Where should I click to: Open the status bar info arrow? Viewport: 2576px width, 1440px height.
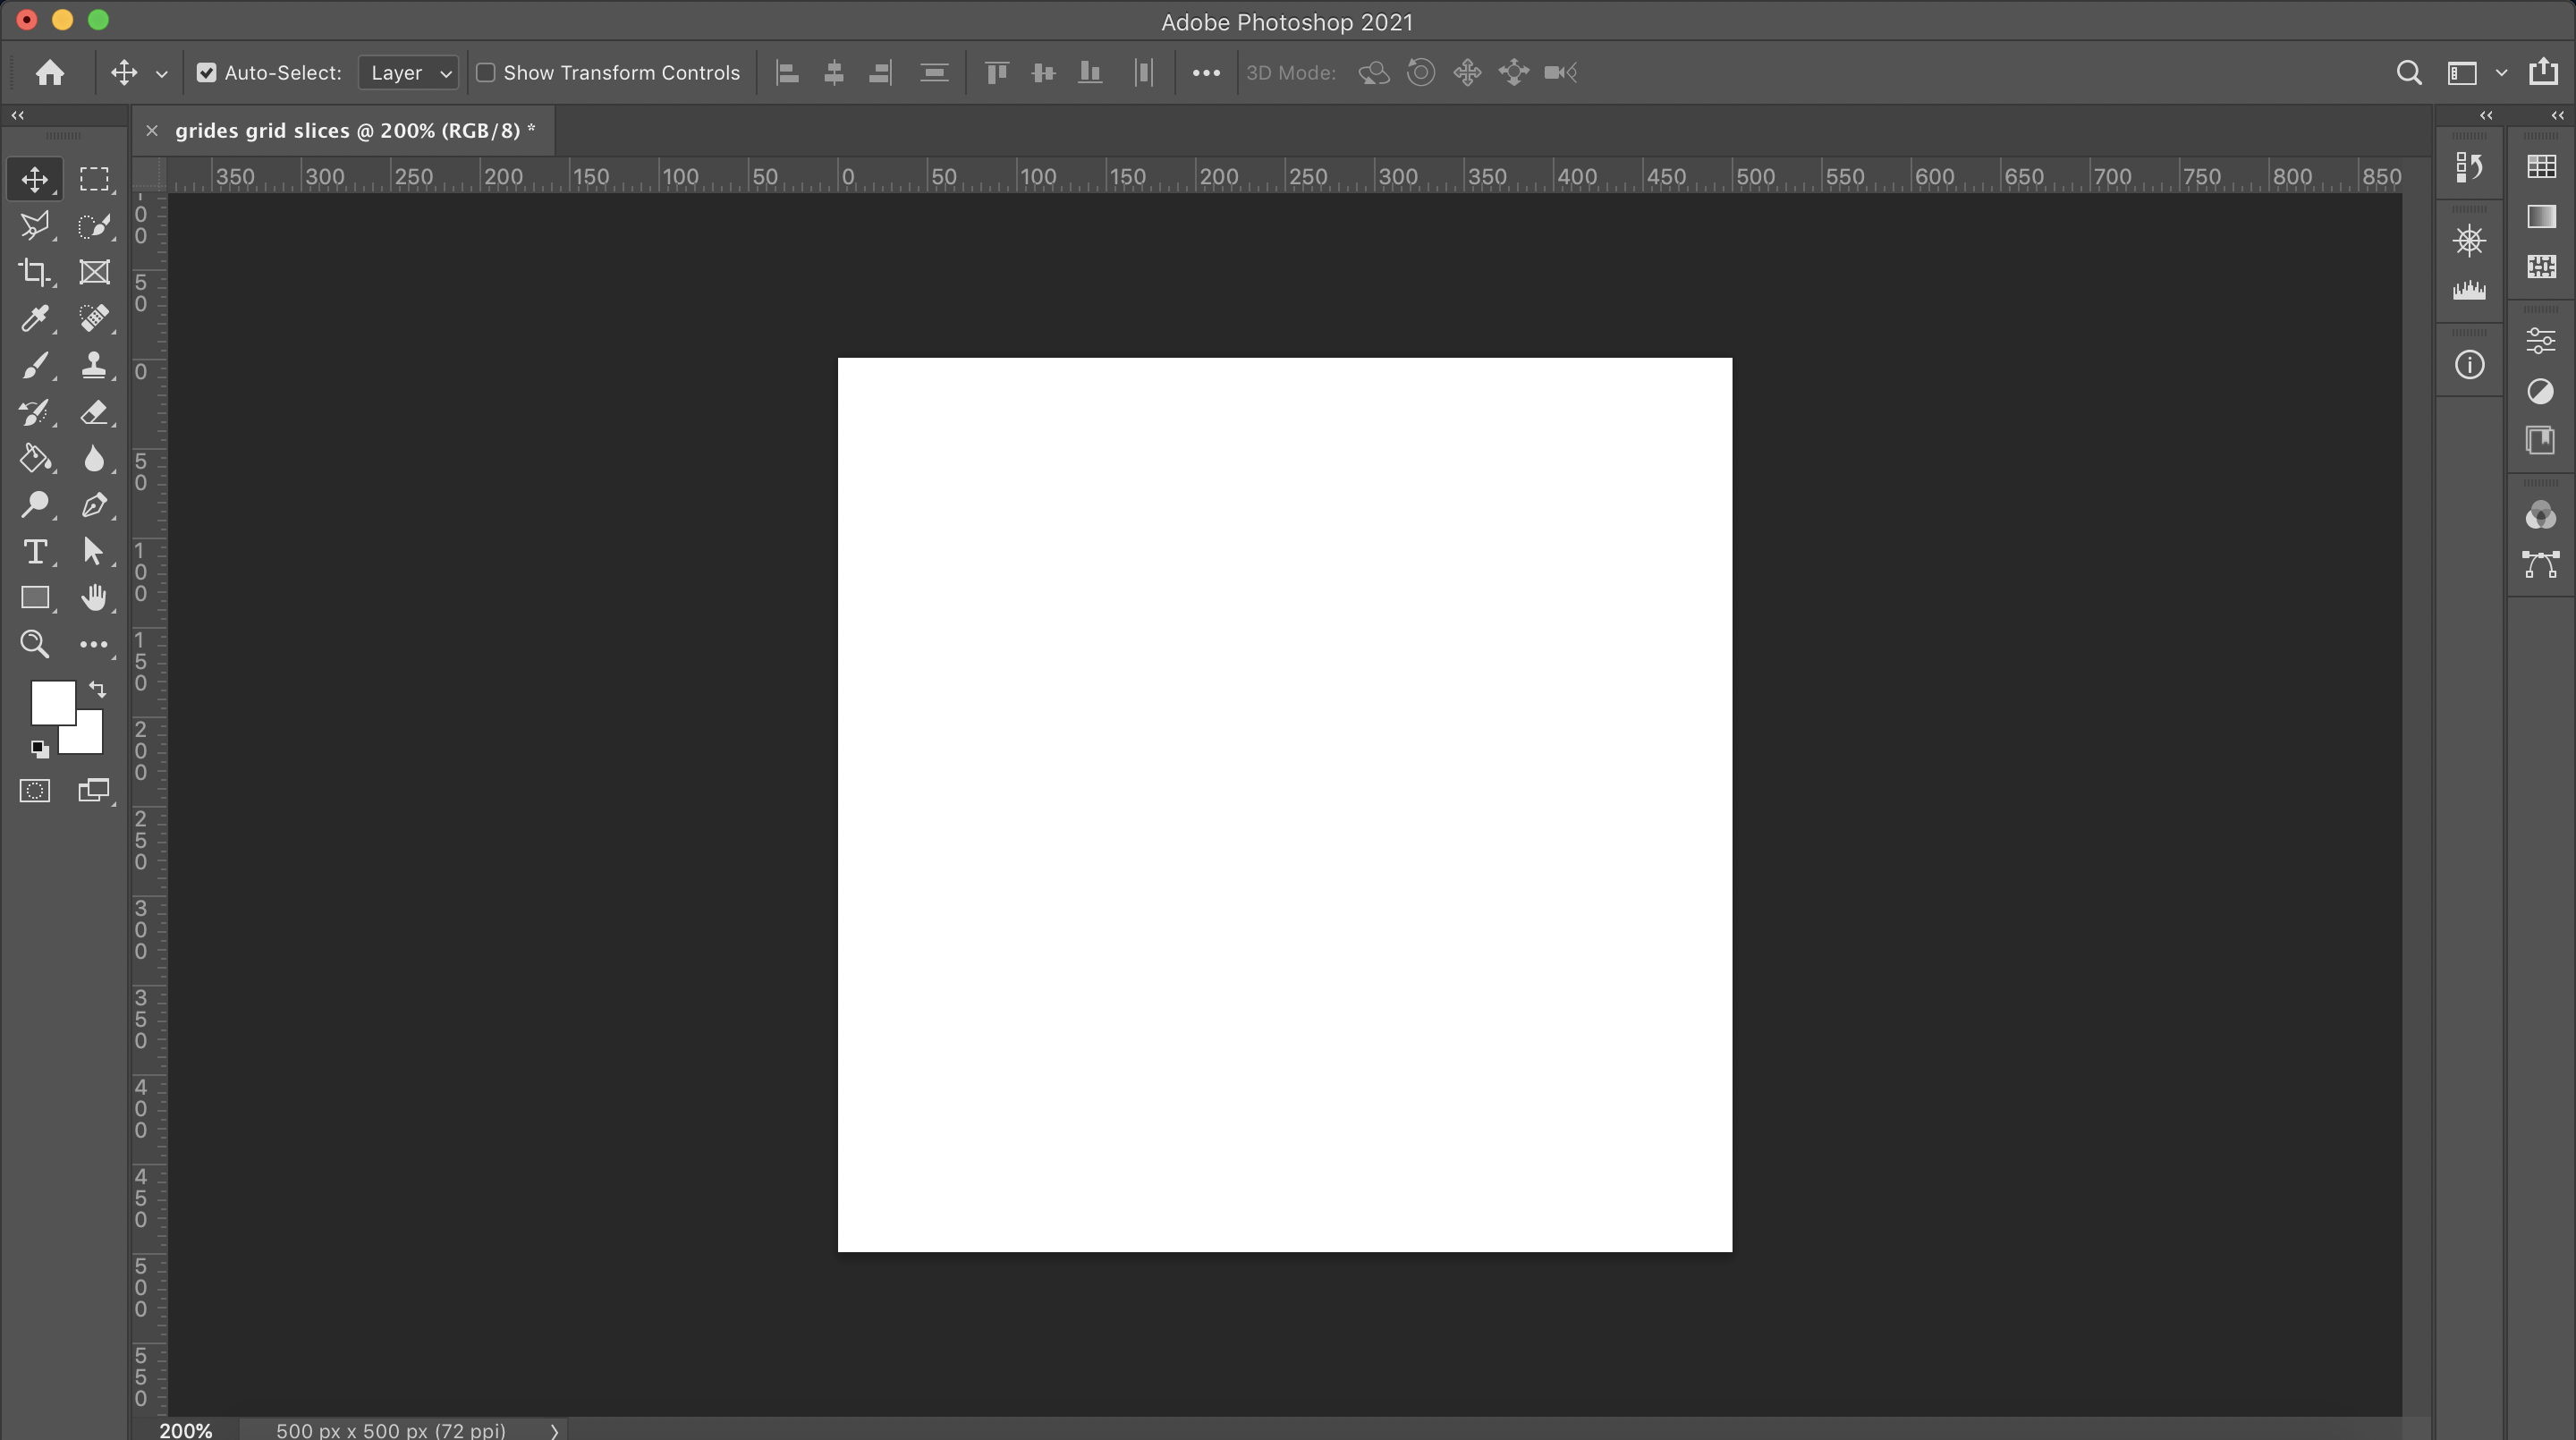pos(554,1431)
